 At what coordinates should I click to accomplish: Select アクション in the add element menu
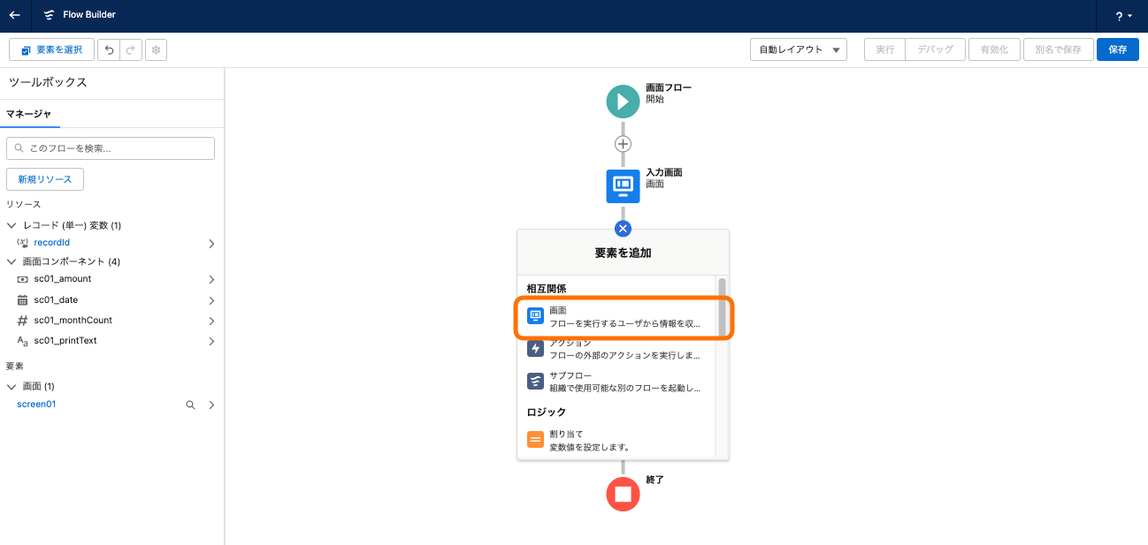617,349
